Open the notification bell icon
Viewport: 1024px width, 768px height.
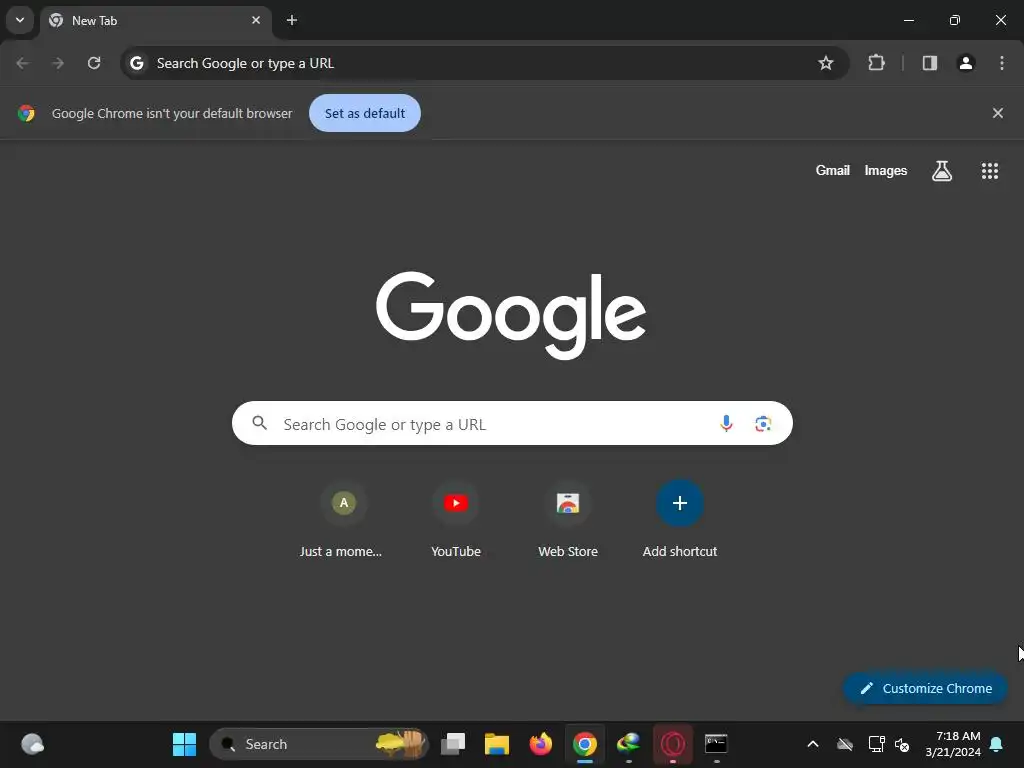click(x=996, y=744)
